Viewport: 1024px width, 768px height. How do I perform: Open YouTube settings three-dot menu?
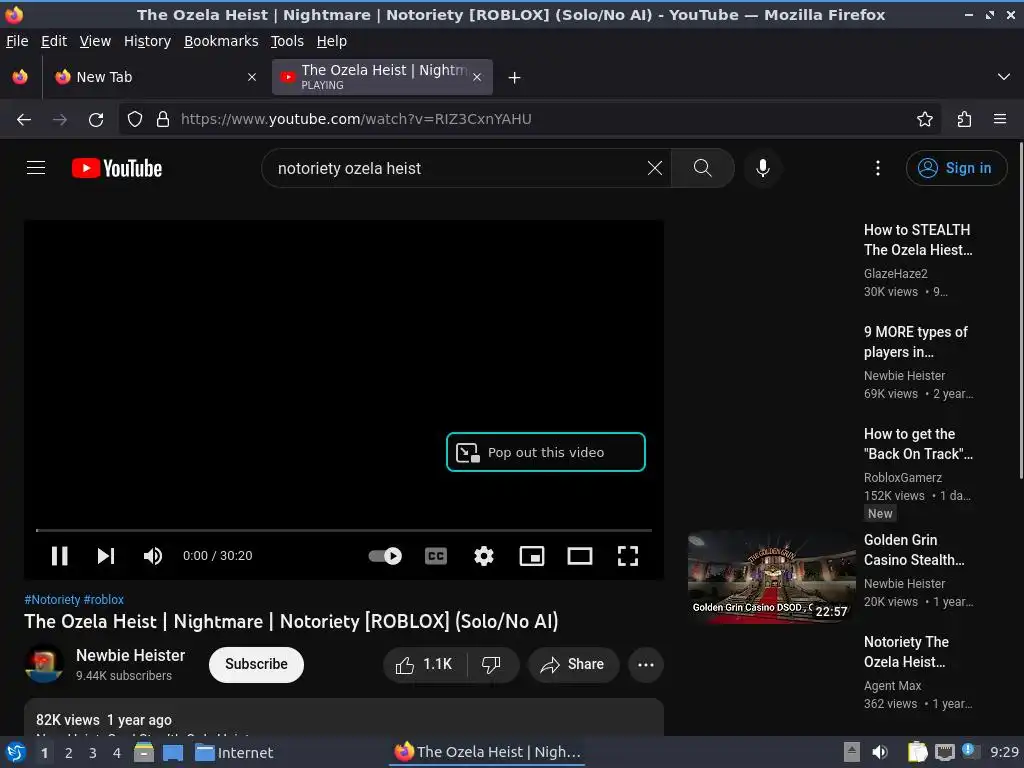pos(878,168)
